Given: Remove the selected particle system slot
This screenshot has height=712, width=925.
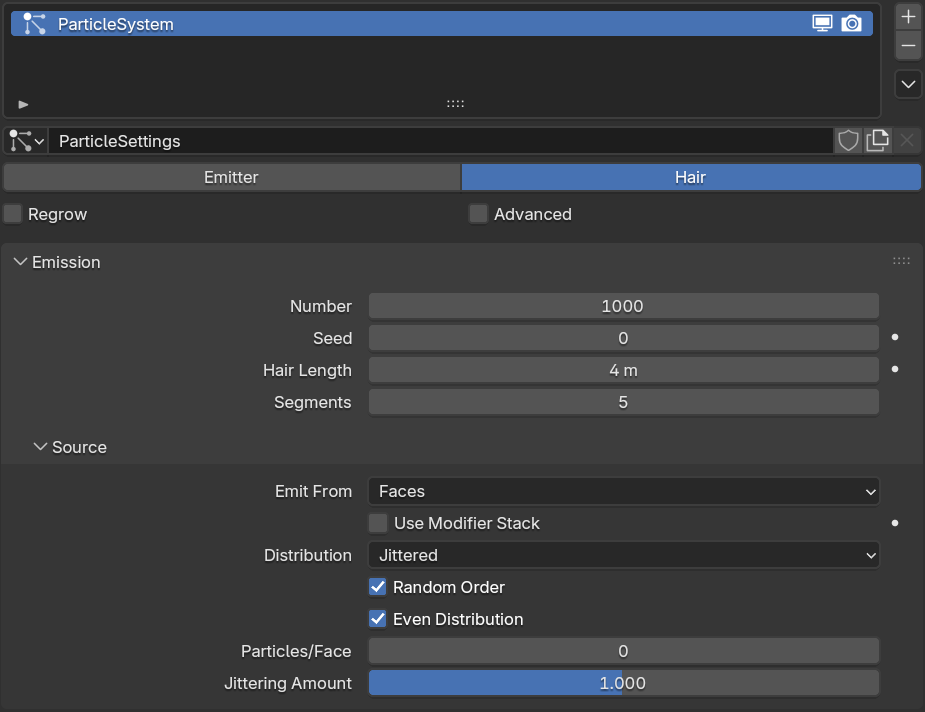Looking at the screenshot, I should pyautogui.click(x=908, y=46).
